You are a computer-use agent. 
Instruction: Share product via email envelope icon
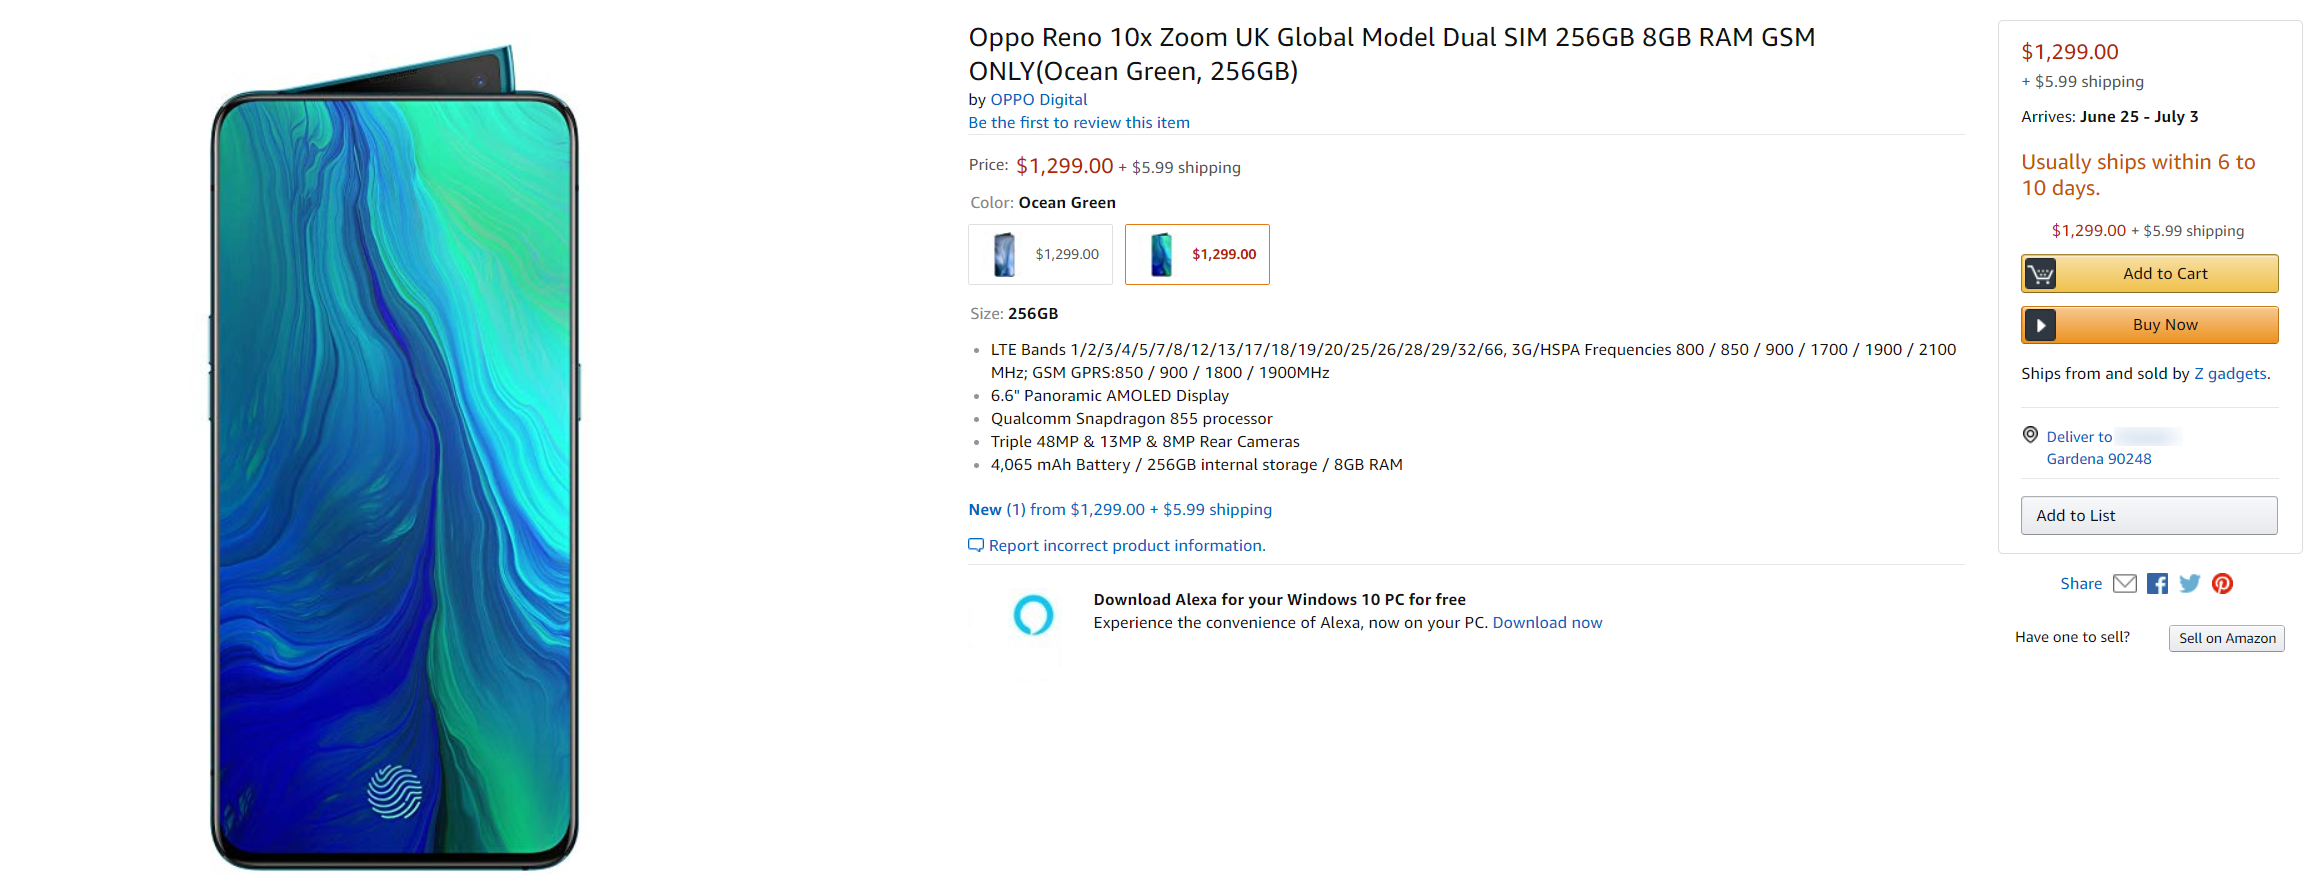(x=2124, y=583)
